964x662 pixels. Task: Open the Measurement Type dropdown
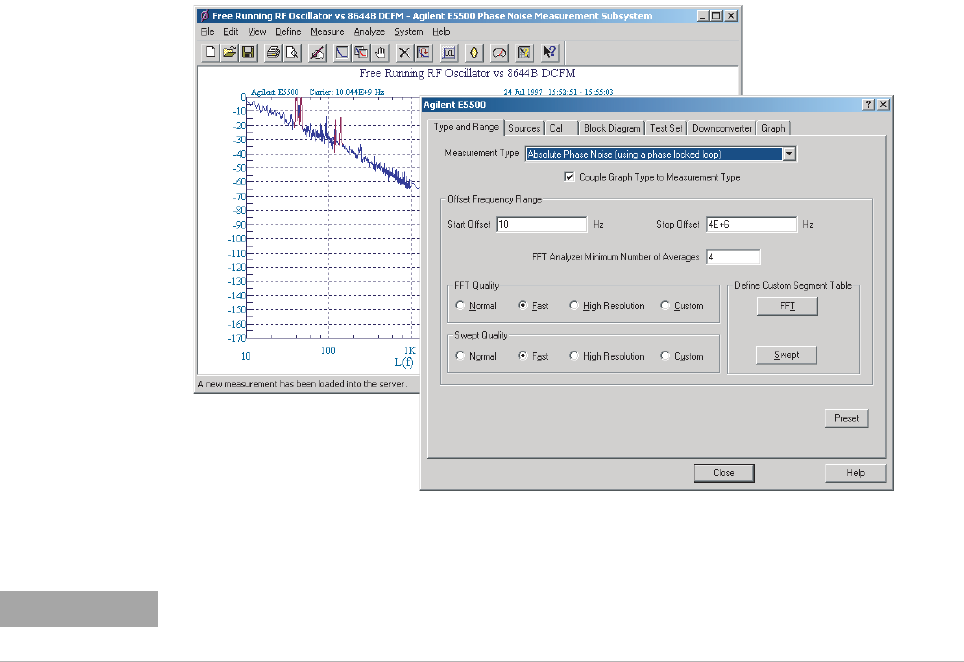coord(789,154)
